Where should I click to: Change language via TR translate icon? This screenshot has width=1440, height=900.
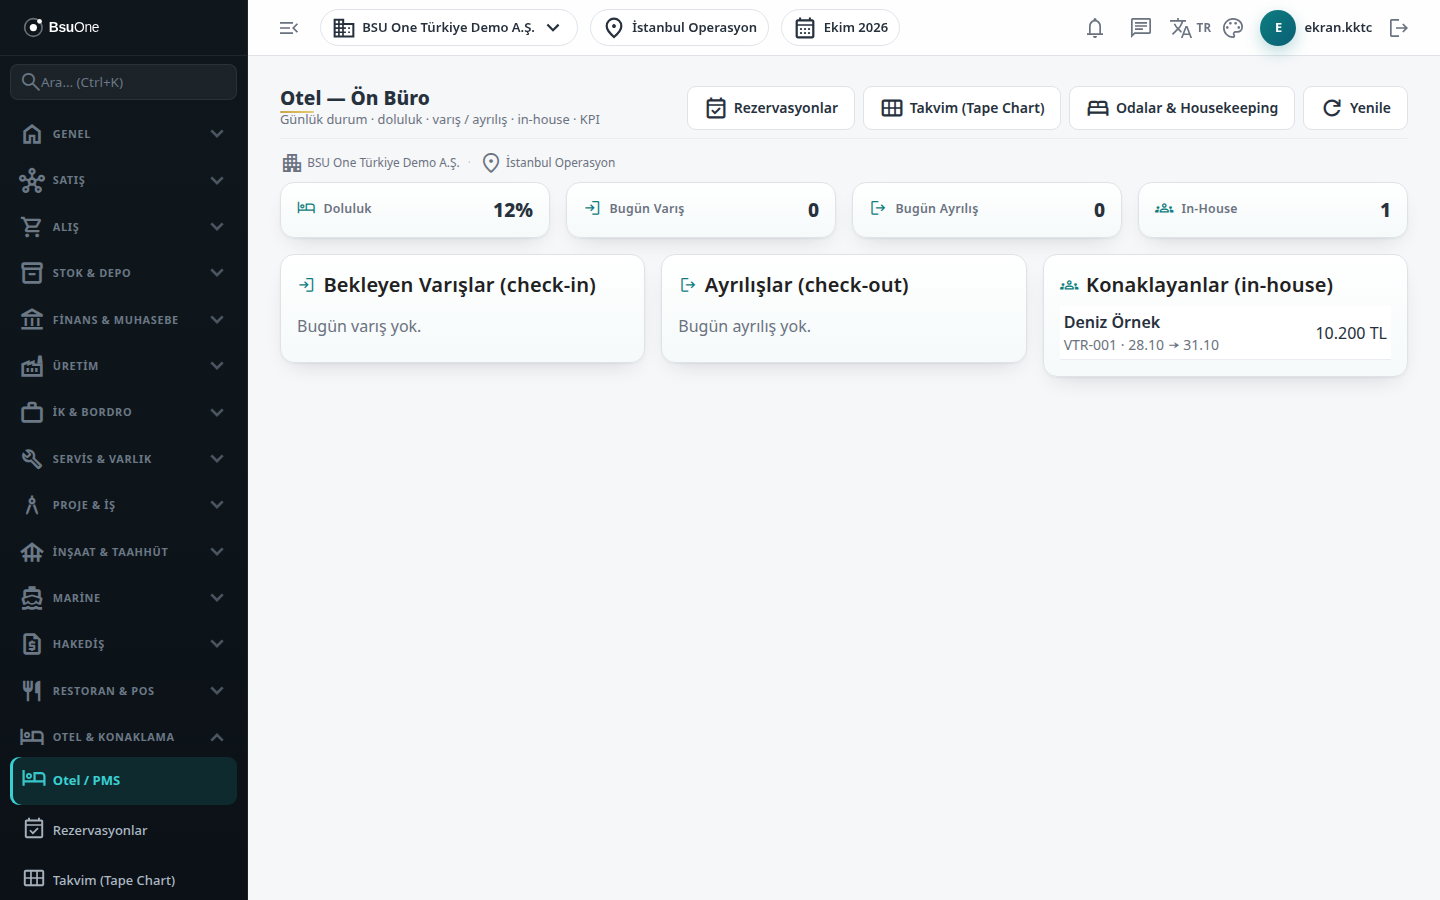pyautogui.click(x=1190, y=28)
